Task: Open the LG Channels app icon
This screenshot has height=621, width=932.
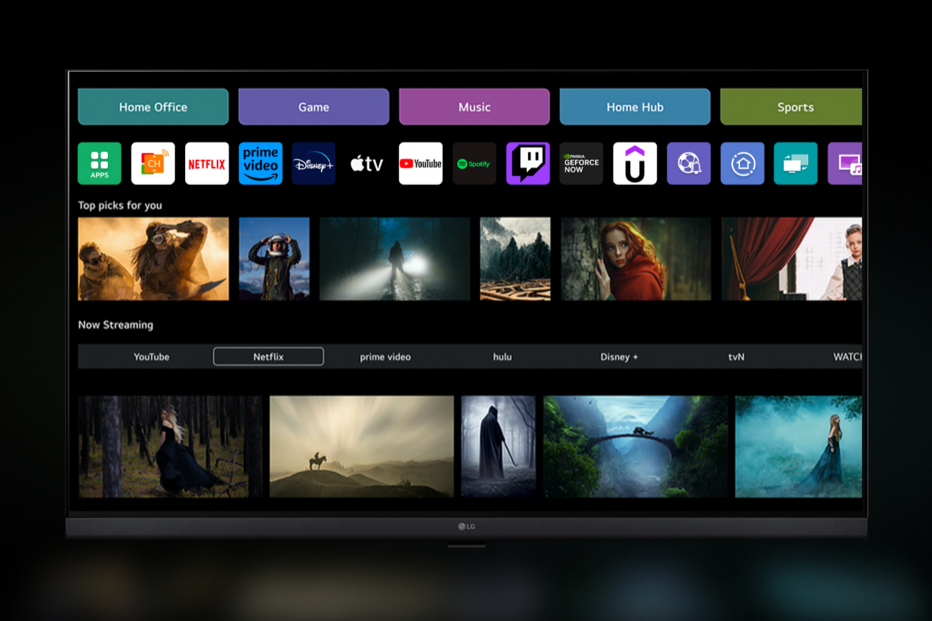Action: 153,164
